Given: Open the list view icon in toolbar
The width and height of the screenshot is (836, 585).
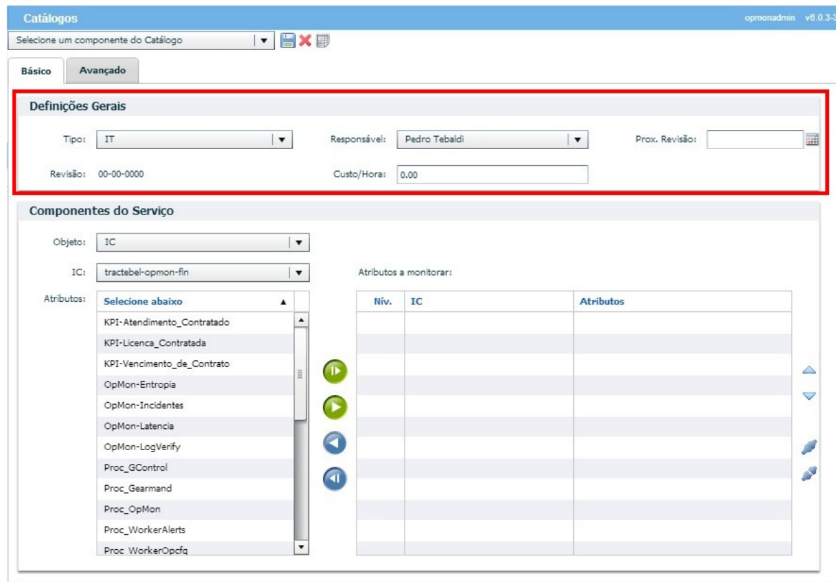Looking at the screenshot, I should (x=322, y=41).
